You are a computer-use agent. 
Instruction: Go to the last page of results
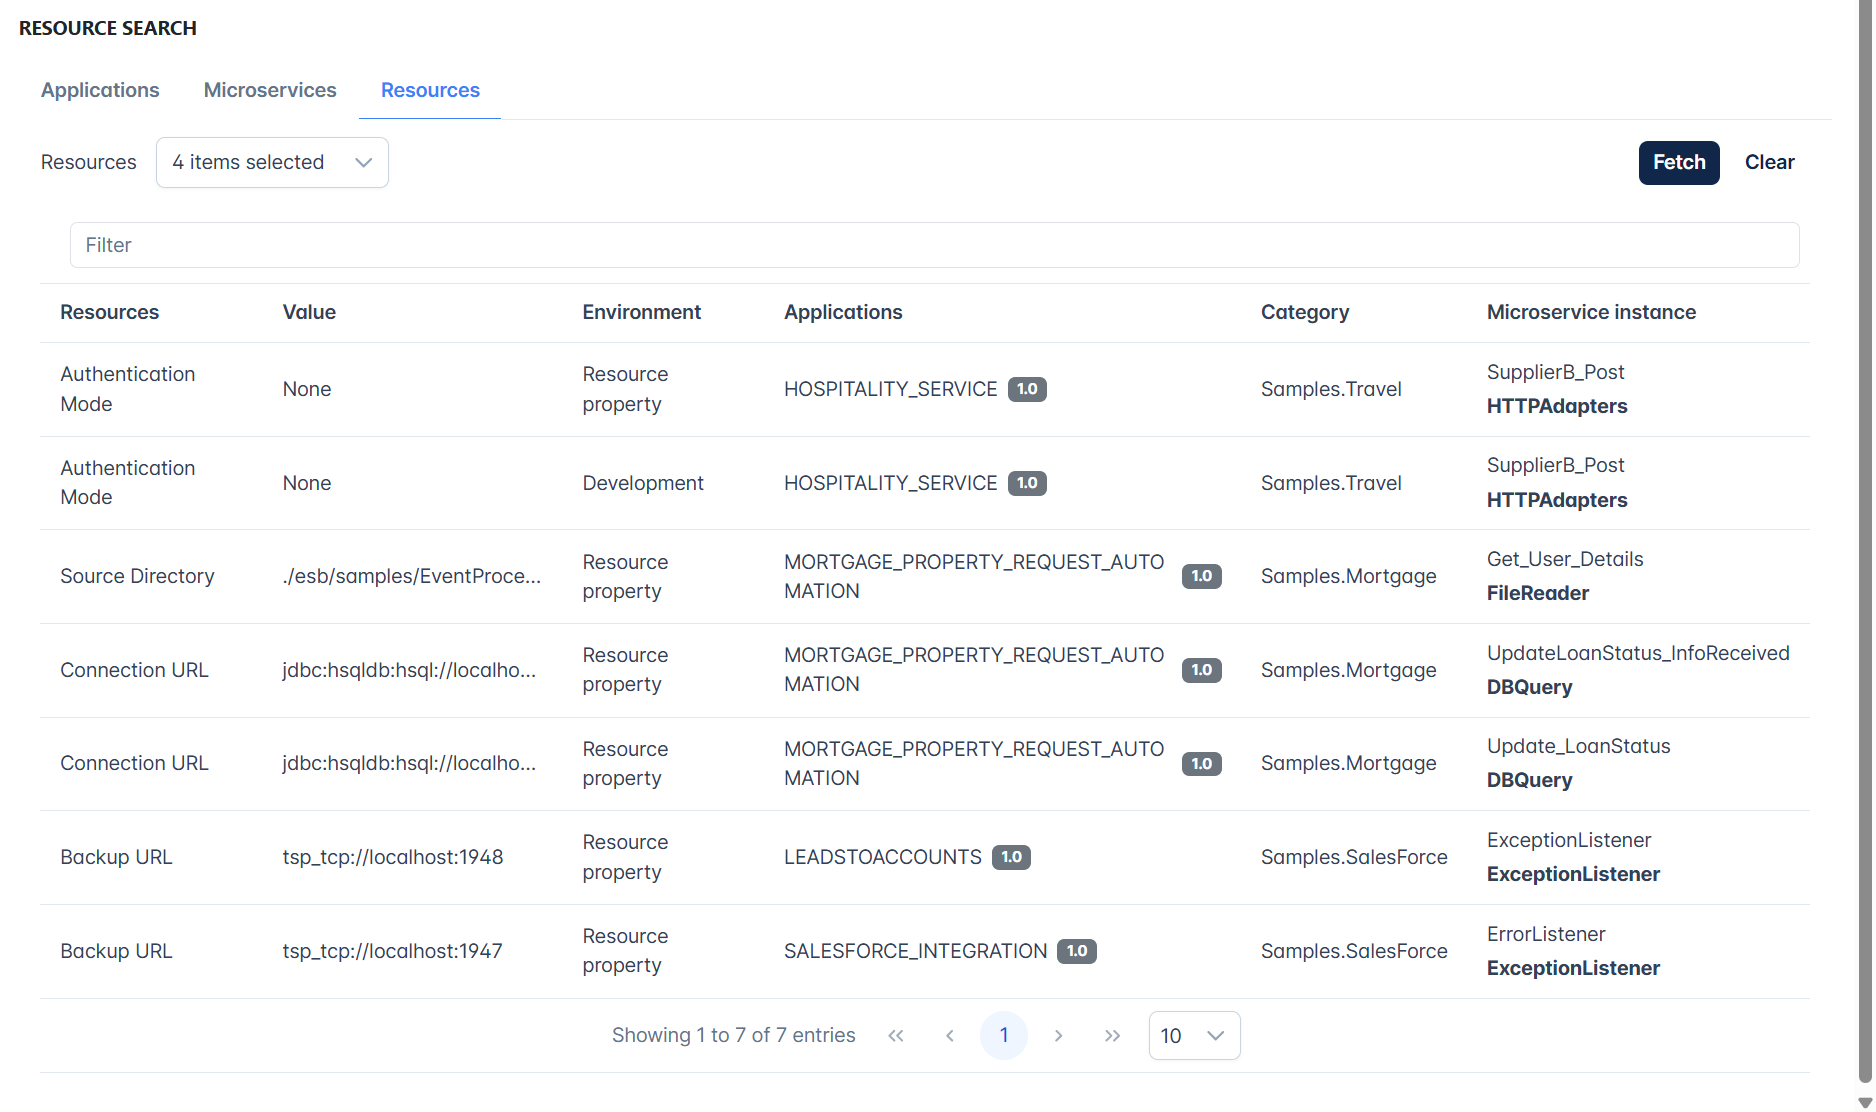coord(1112,1036)
